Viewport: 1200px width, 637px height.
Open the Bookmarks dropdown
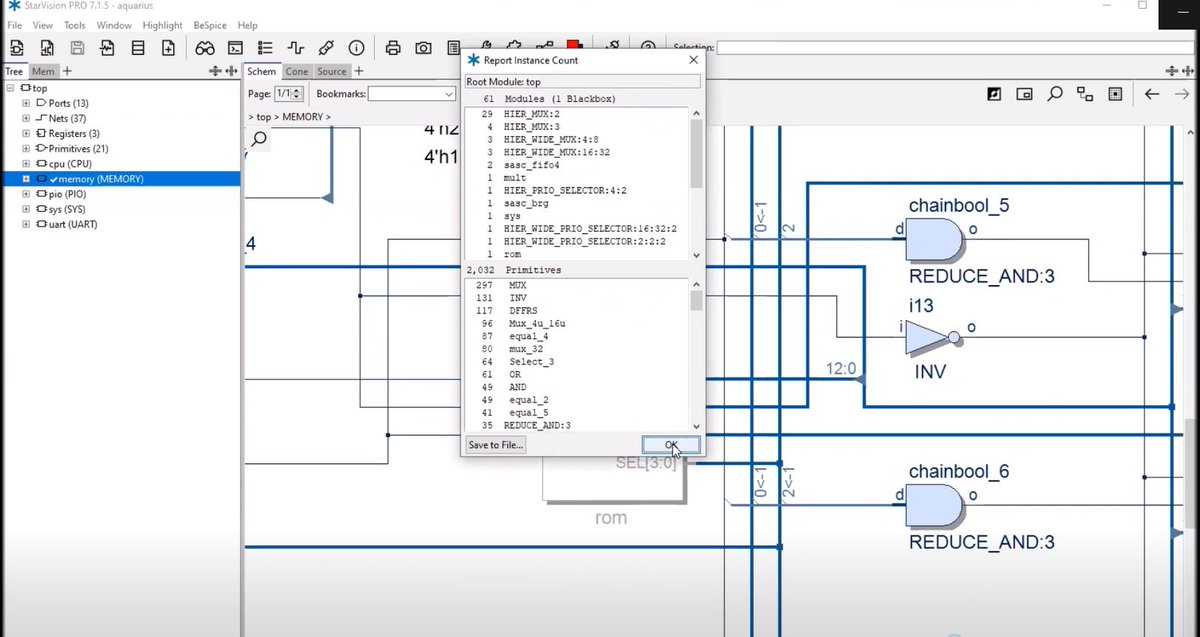(x=412, y=94)
